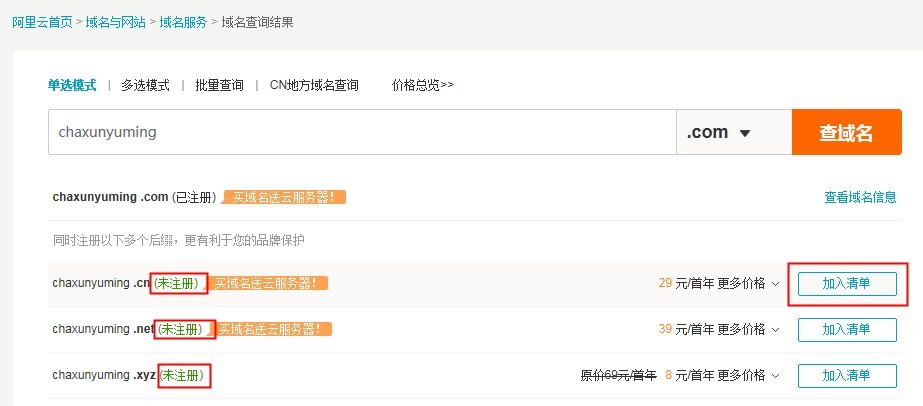Open the 阿里云首页 breadcrumb link

pos(41,21)
